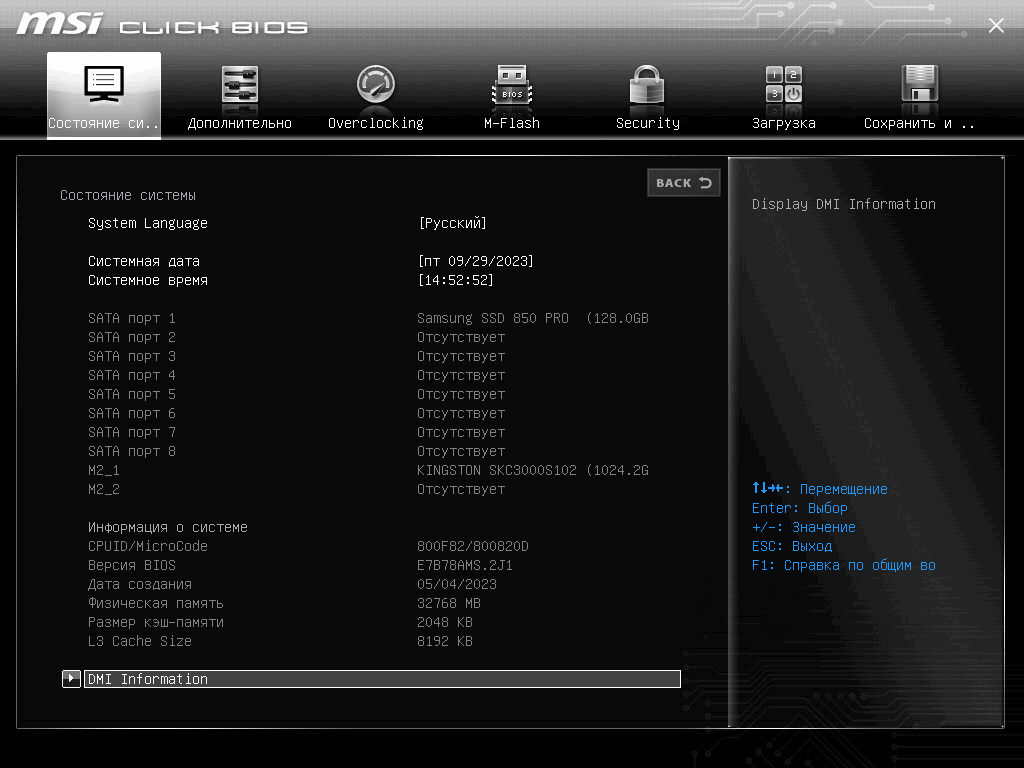Select the SATA порт 7 row
This screenshot has width=1024, height=768.
coord(132,432)
